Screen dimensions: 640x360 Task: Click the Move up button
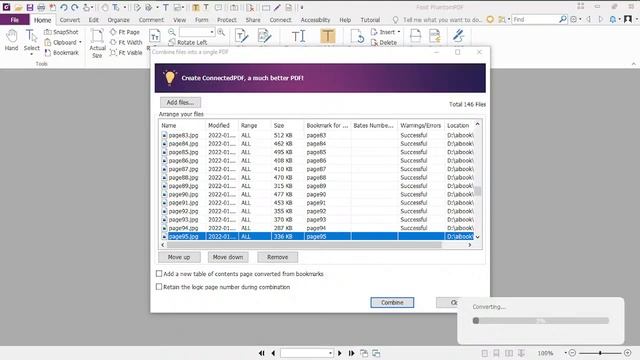click(x=179, y=257)
